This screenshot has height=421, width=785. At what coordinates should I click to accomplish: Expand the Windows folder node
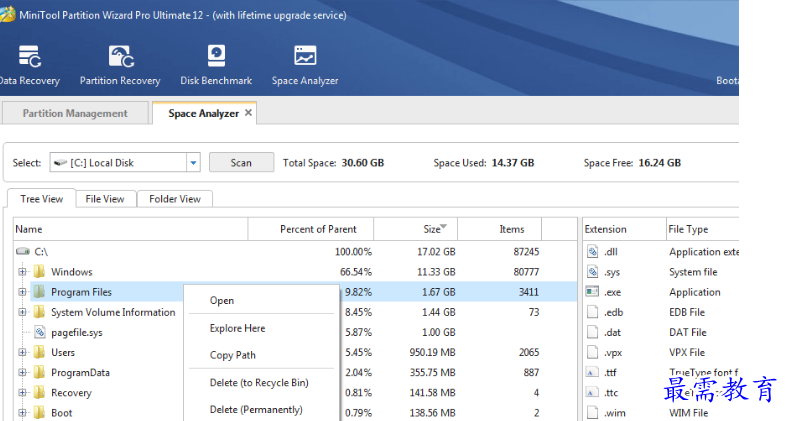pyautogui.click(x=22, y=272)
